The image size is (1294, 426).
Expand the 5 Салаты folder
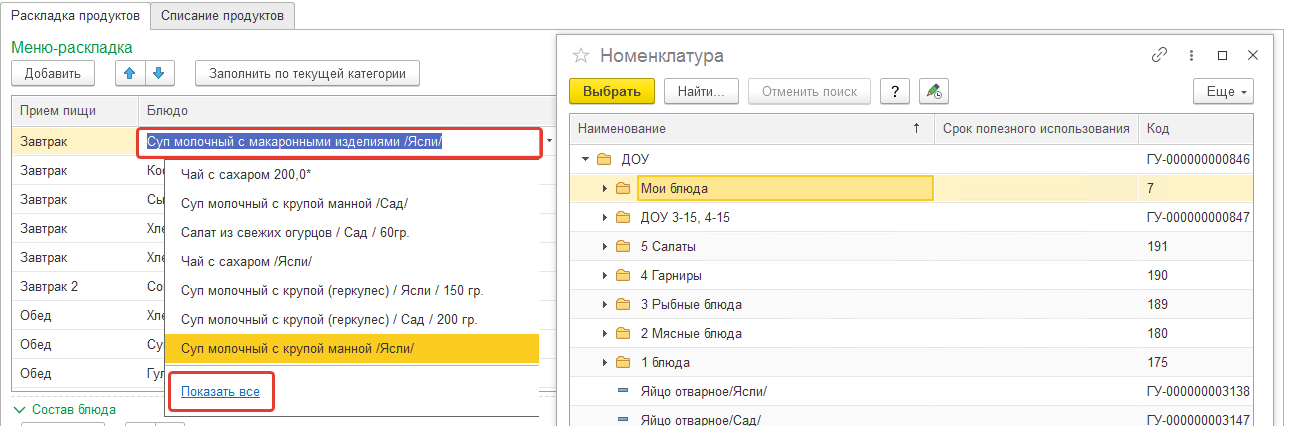(x=604, y=246)
